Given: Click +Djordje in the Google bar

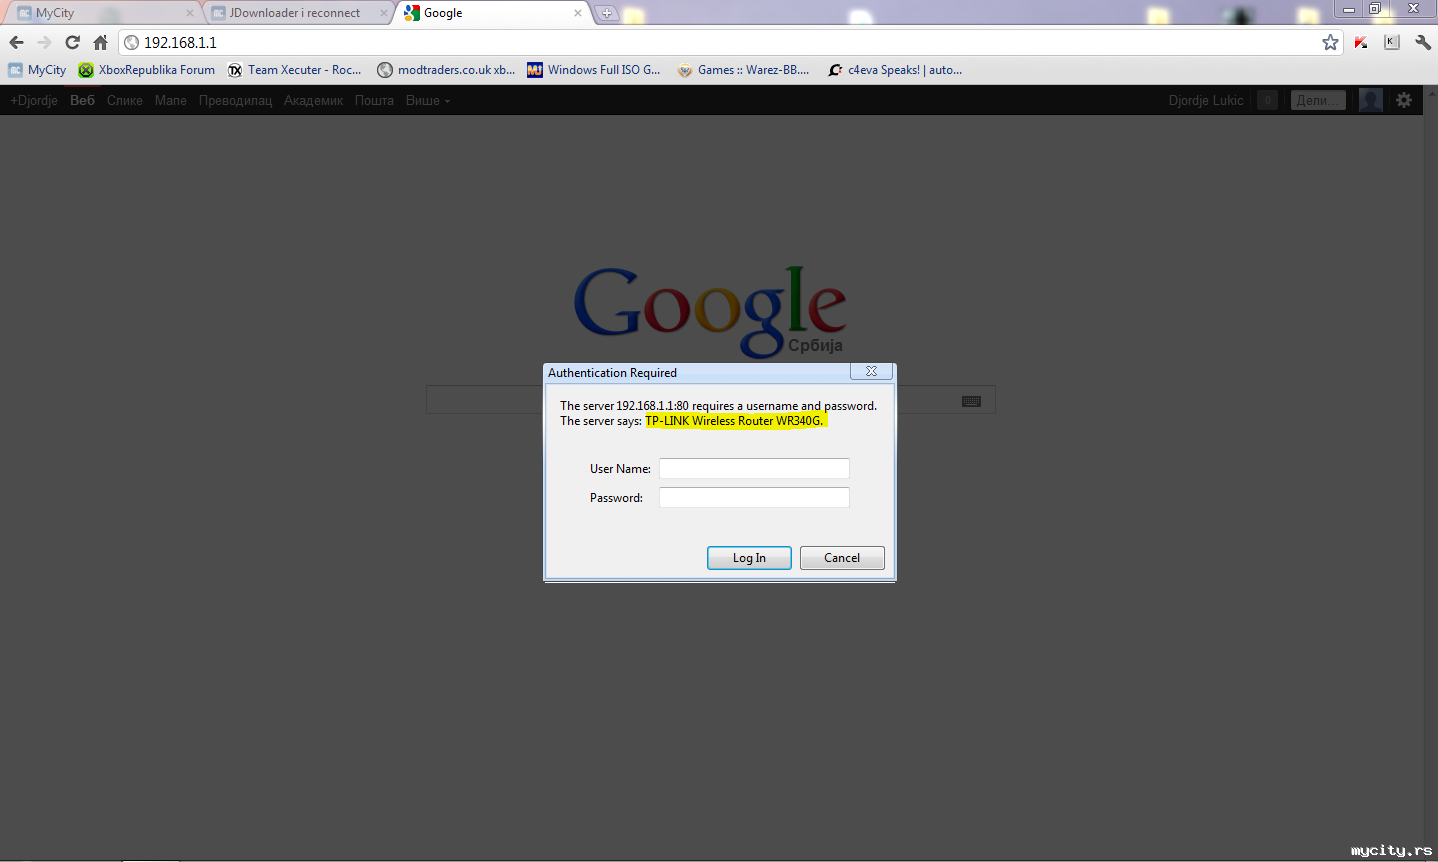Looking at the screenshot, I should (34, 100).
